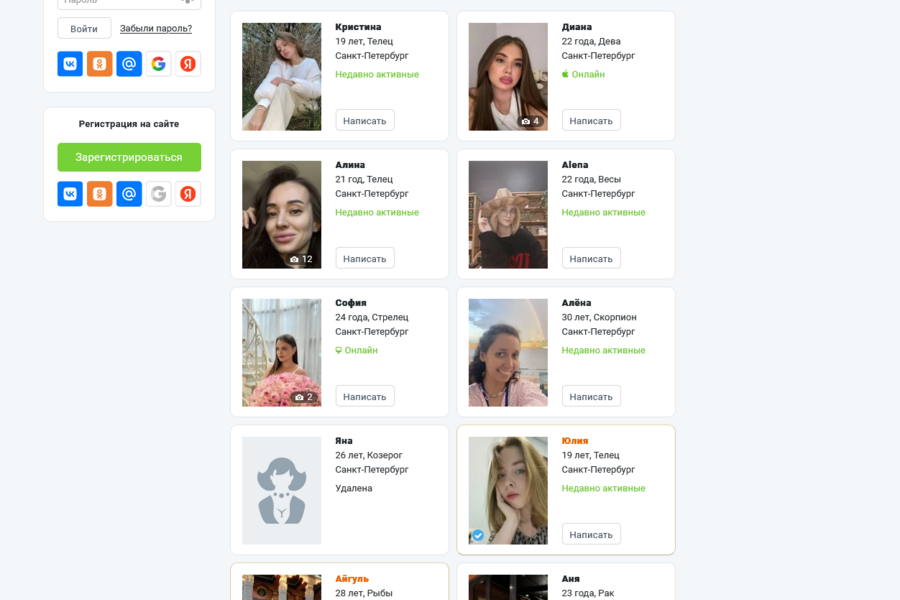Screen dimensions: 900x600
Task: Open the profile name Алёна
Action: [576, 303]
